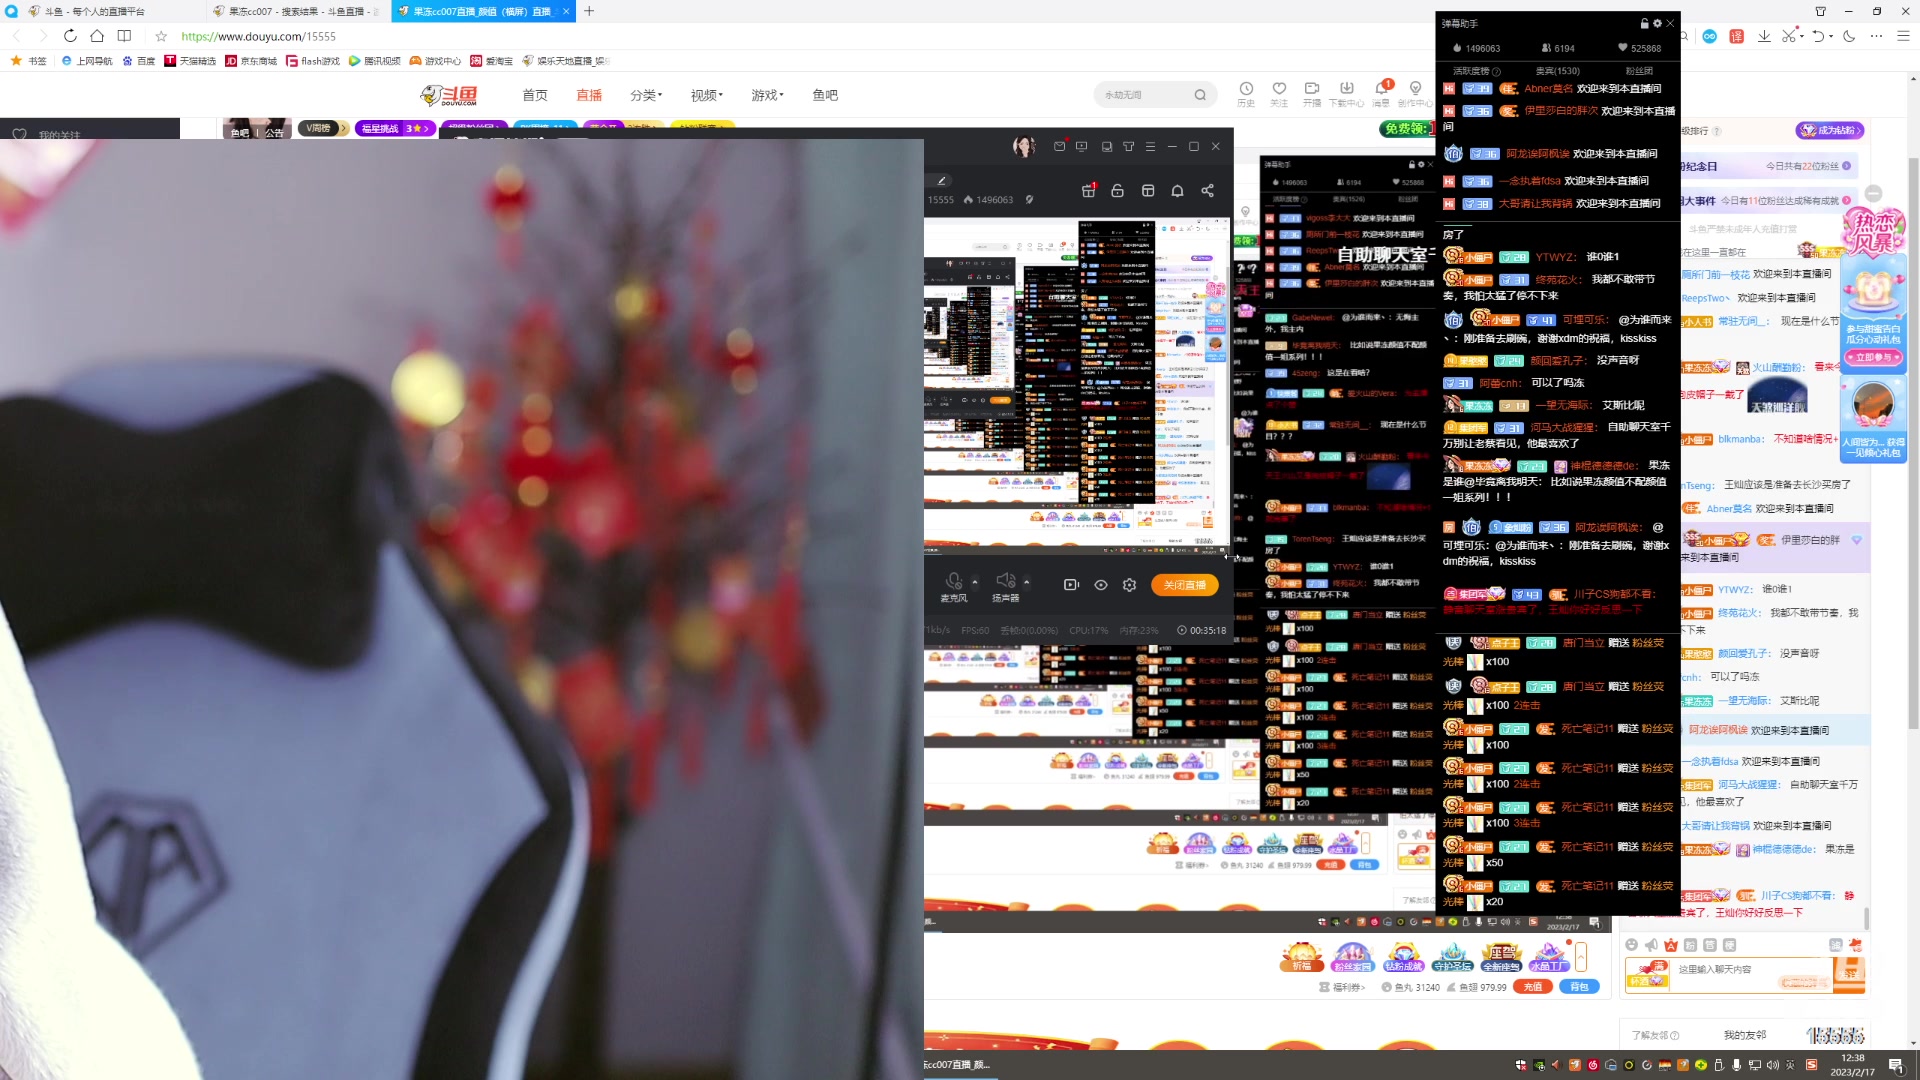Viewport: 1920px width, 1080px height.
Task: Open the gift box icon with badge
Action: point(1089,190)
